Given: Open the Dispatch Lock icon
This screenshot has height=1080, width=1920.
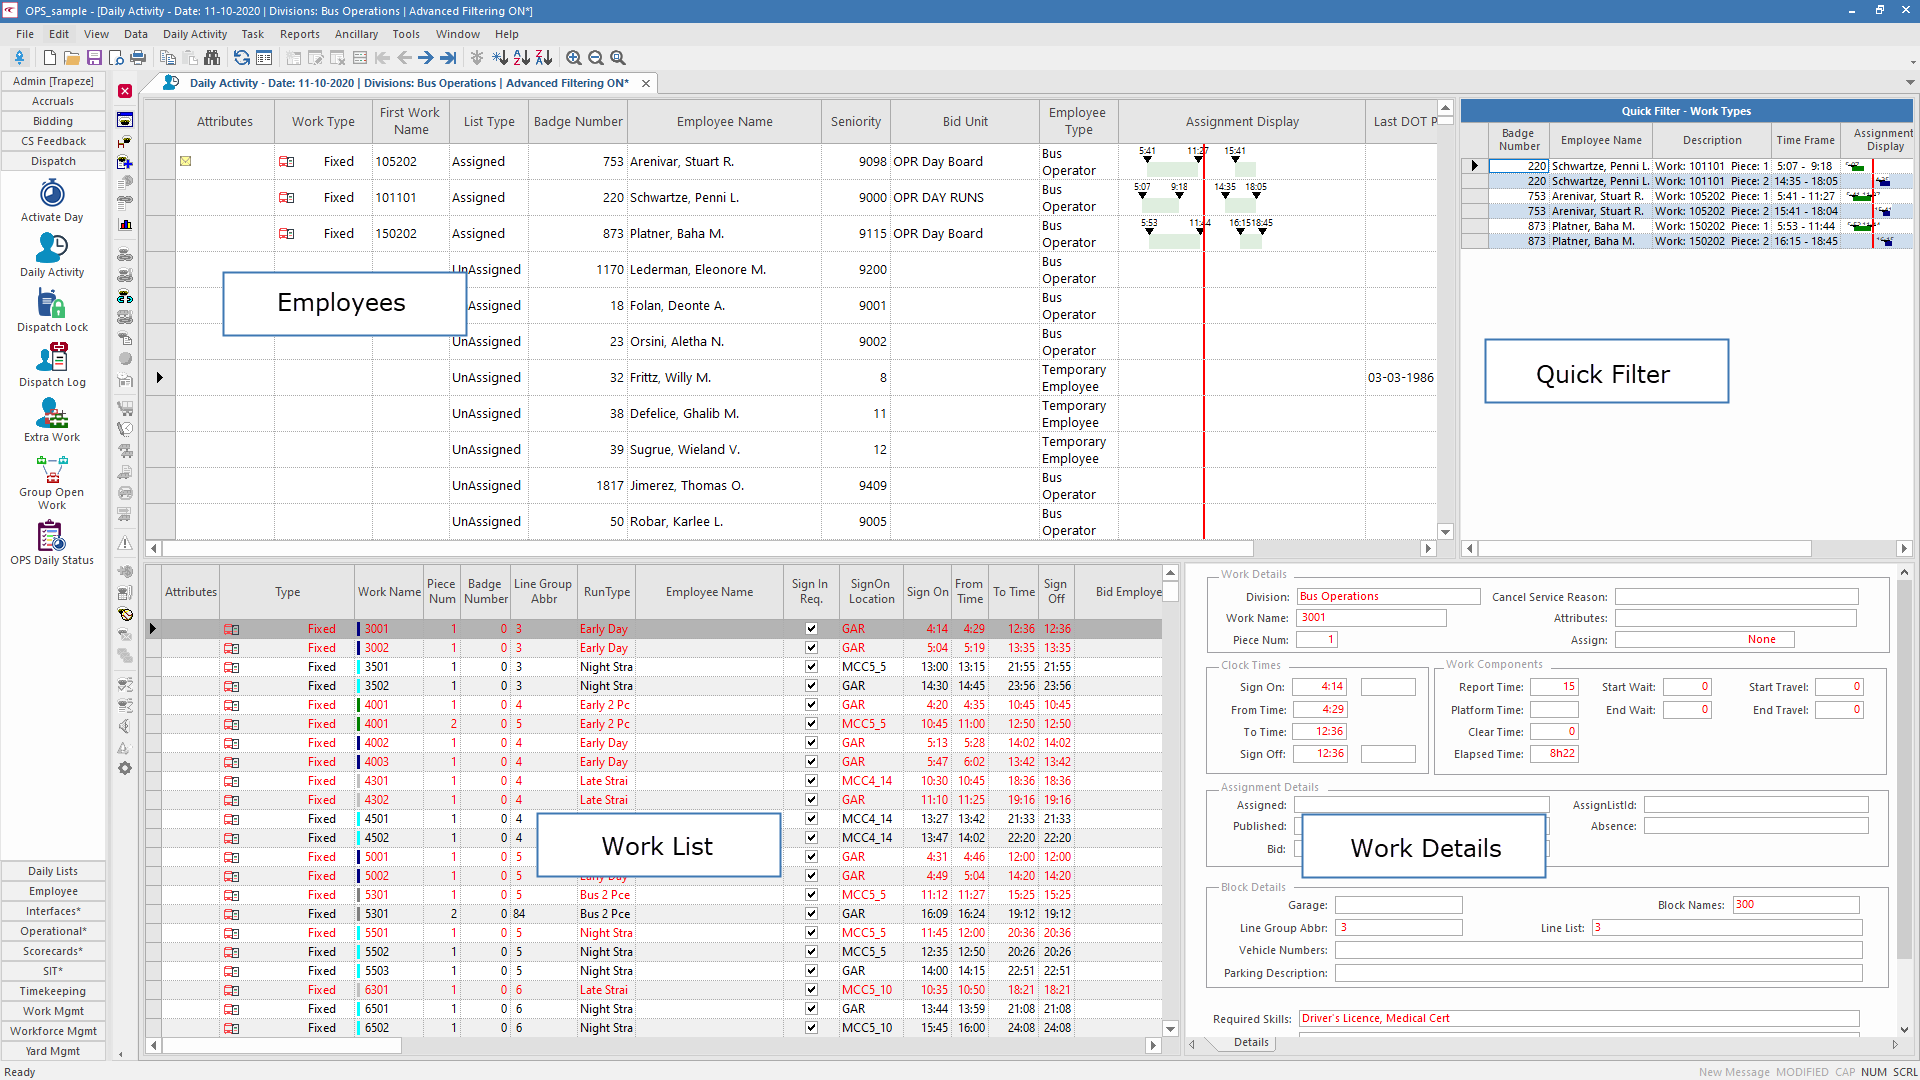Looking at the screenshot, I should coord(52,310).
